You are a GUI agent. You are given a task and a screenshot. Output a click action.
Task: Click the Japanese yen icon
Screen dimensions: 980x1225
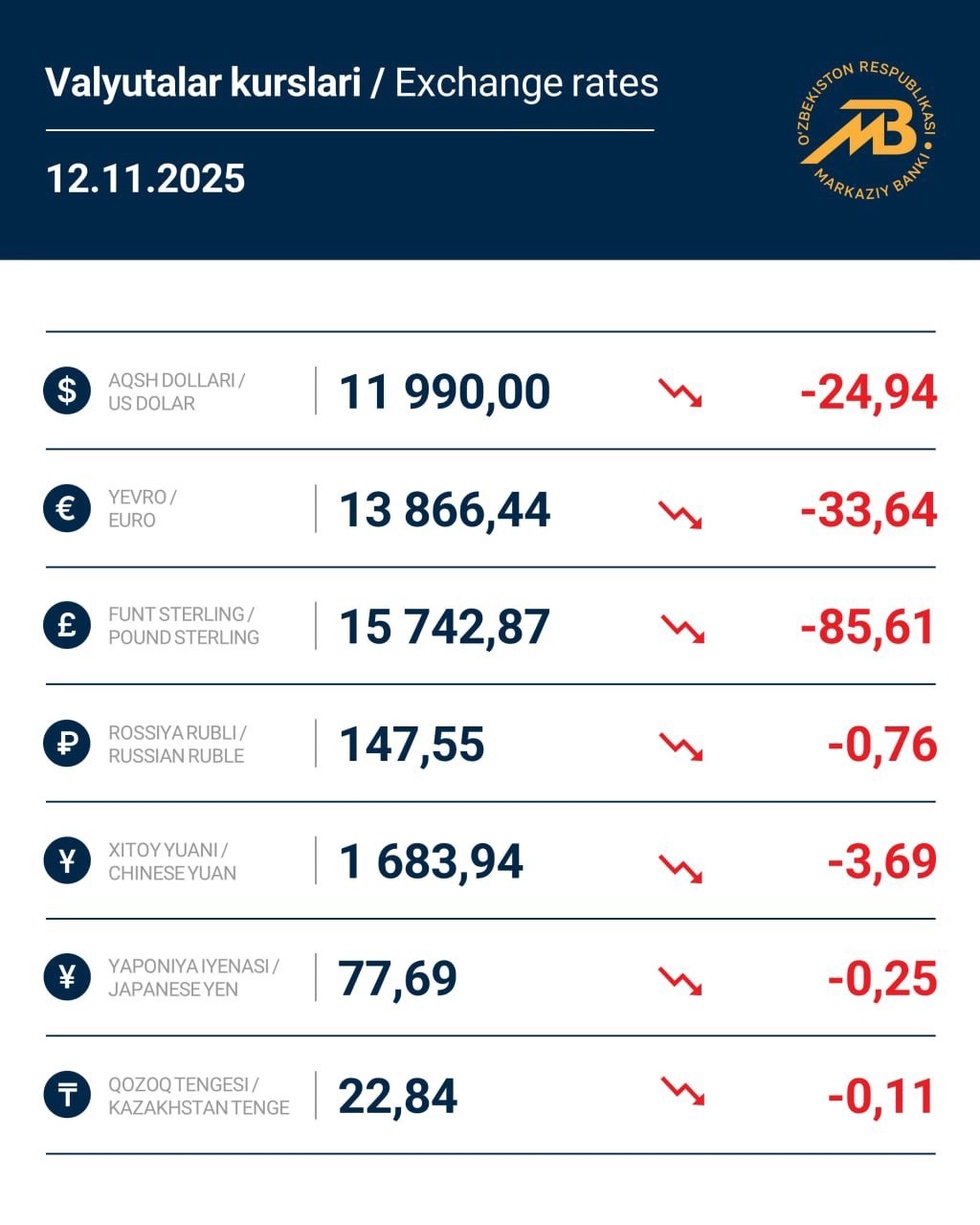point(68,979)
